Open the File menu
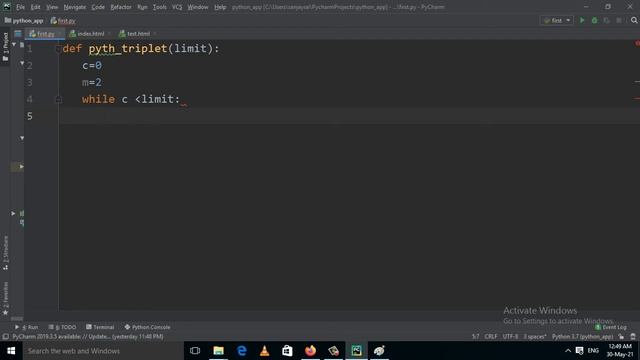Viewport: 640px width, 360px height. (20, 7)
